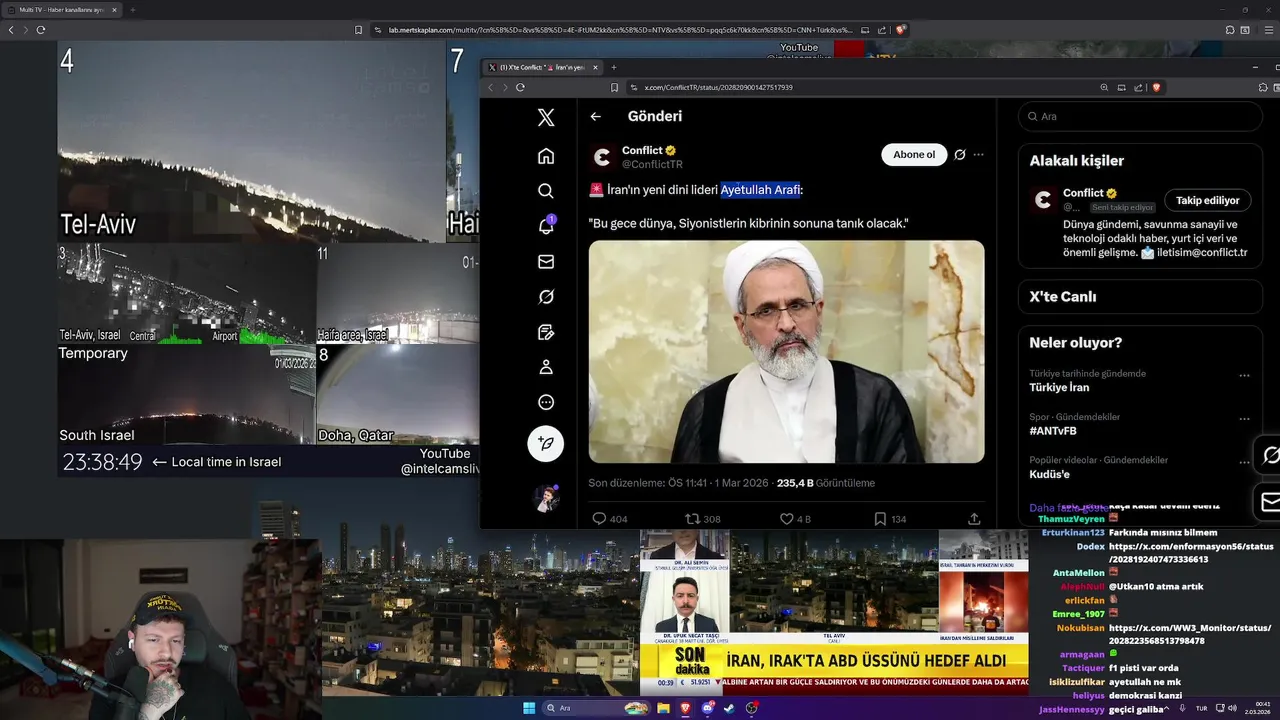The height and width of the screenshot is (720, 1280).
Task: Close the Multi TV tab
Action: [114, 10]
